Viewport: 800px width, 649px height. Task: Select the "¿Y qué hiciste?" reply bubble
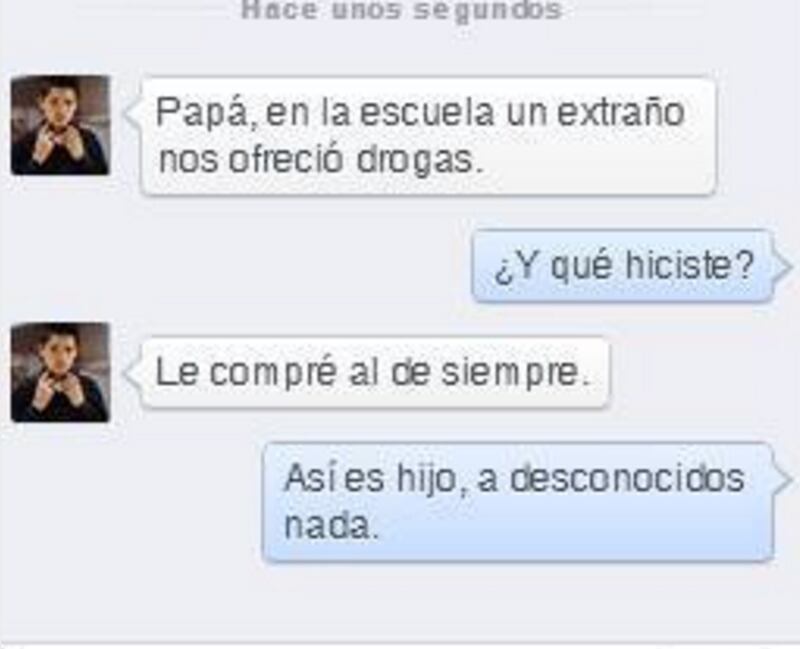point(622,266)
